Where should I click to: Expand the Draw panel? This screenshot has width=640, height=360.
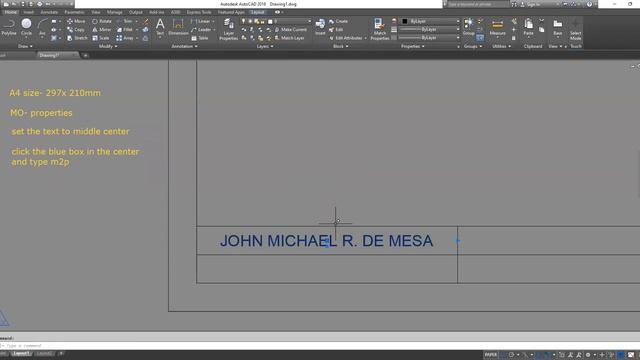pos(25,46)
